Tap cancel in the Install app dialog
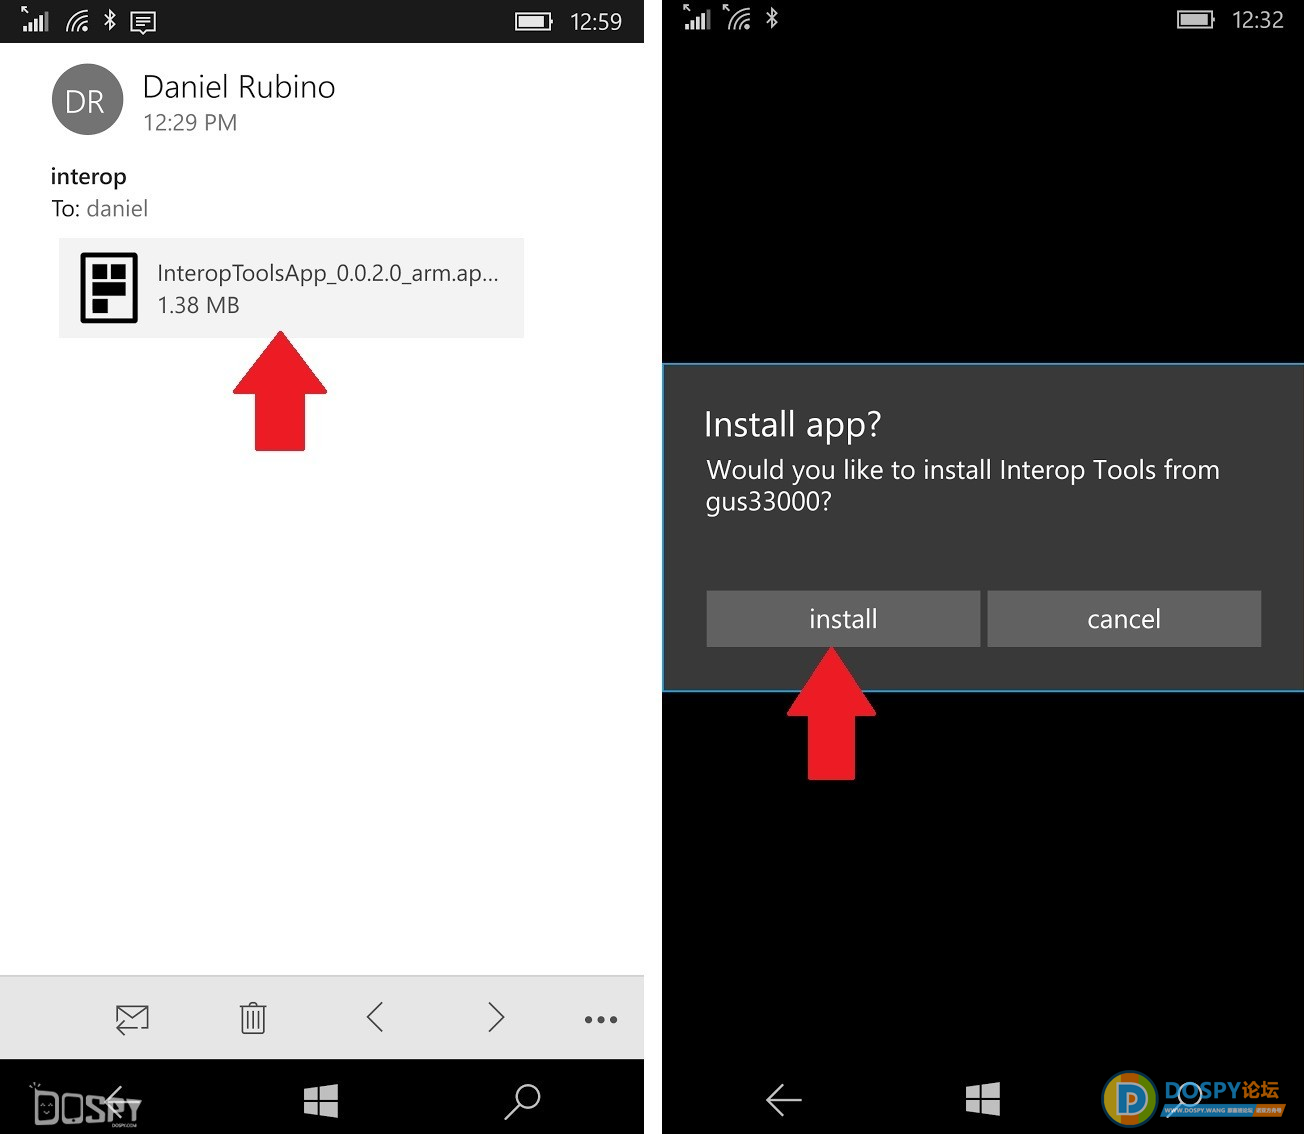This screenshot has width=1304, height=1134. pos(1124,619)
